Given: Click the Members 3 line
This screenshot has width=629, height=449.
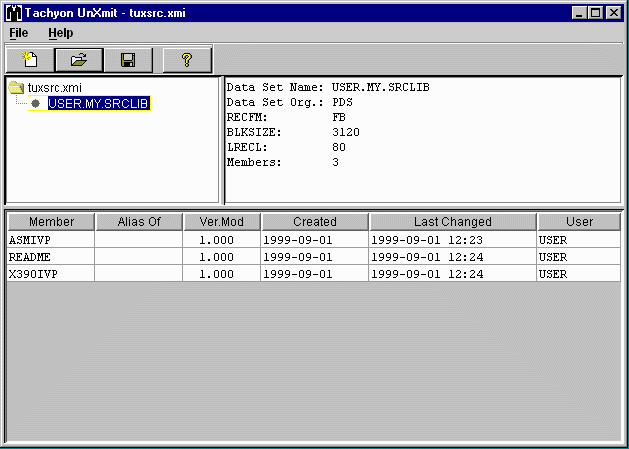Looking at the screenshot, I should tap(282, 163).
